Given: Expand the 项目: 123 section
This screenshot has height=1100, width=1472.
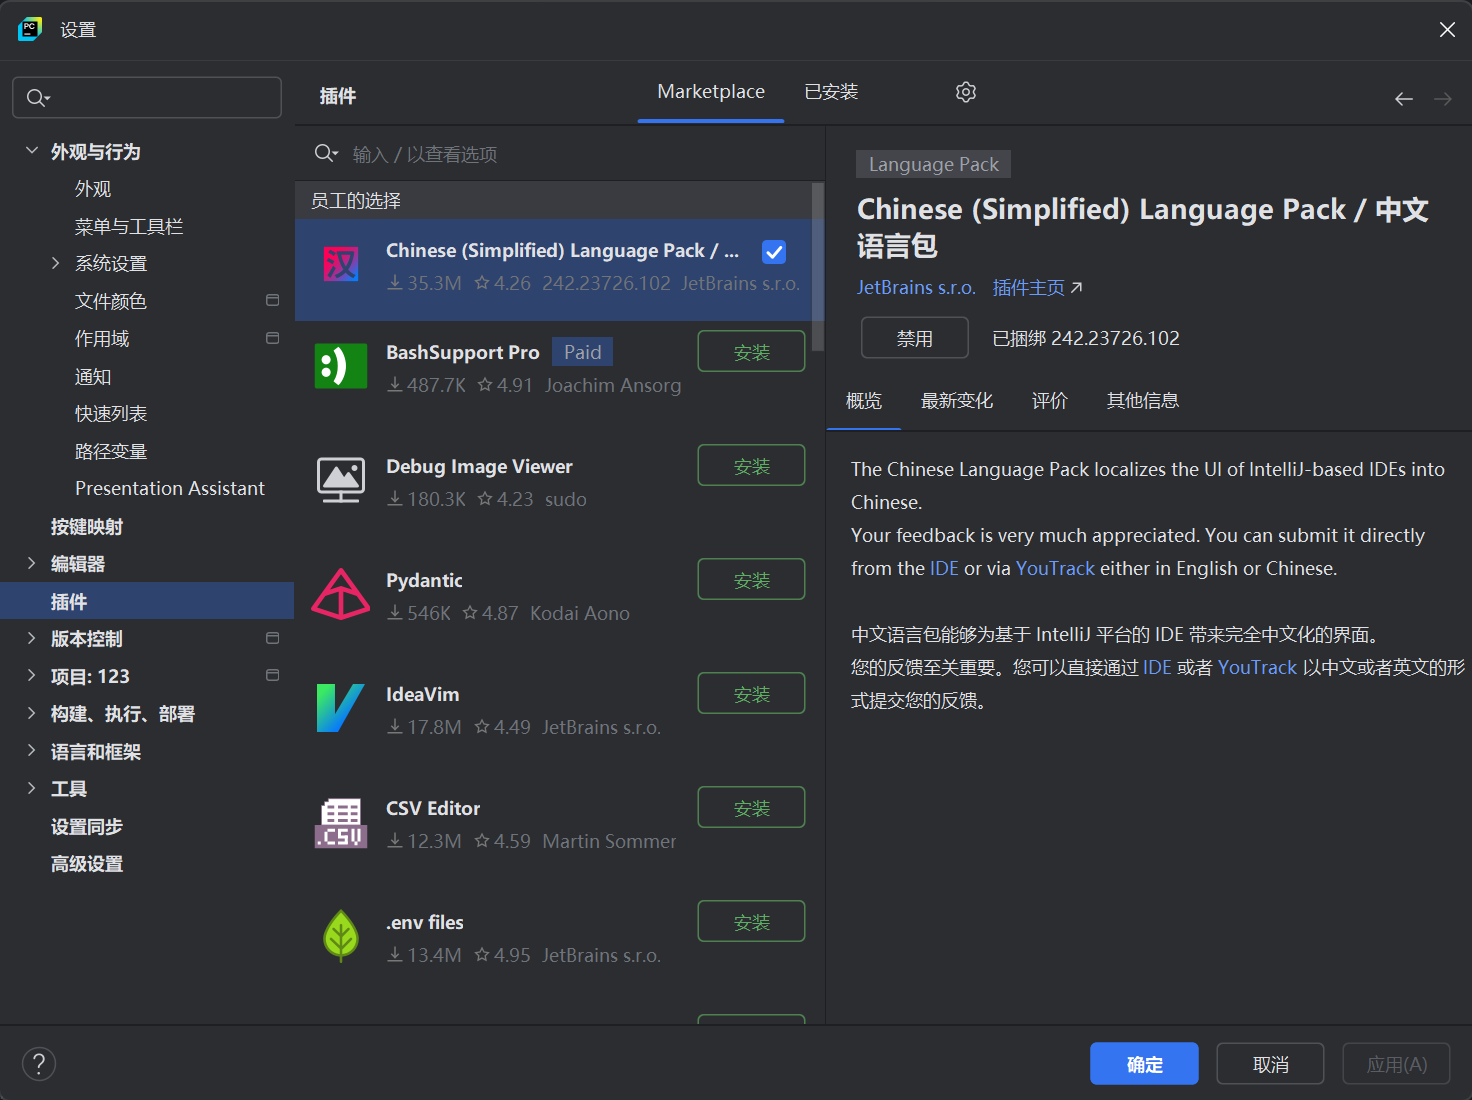Looking at the screenshot, I should click(x=31, y=676).
